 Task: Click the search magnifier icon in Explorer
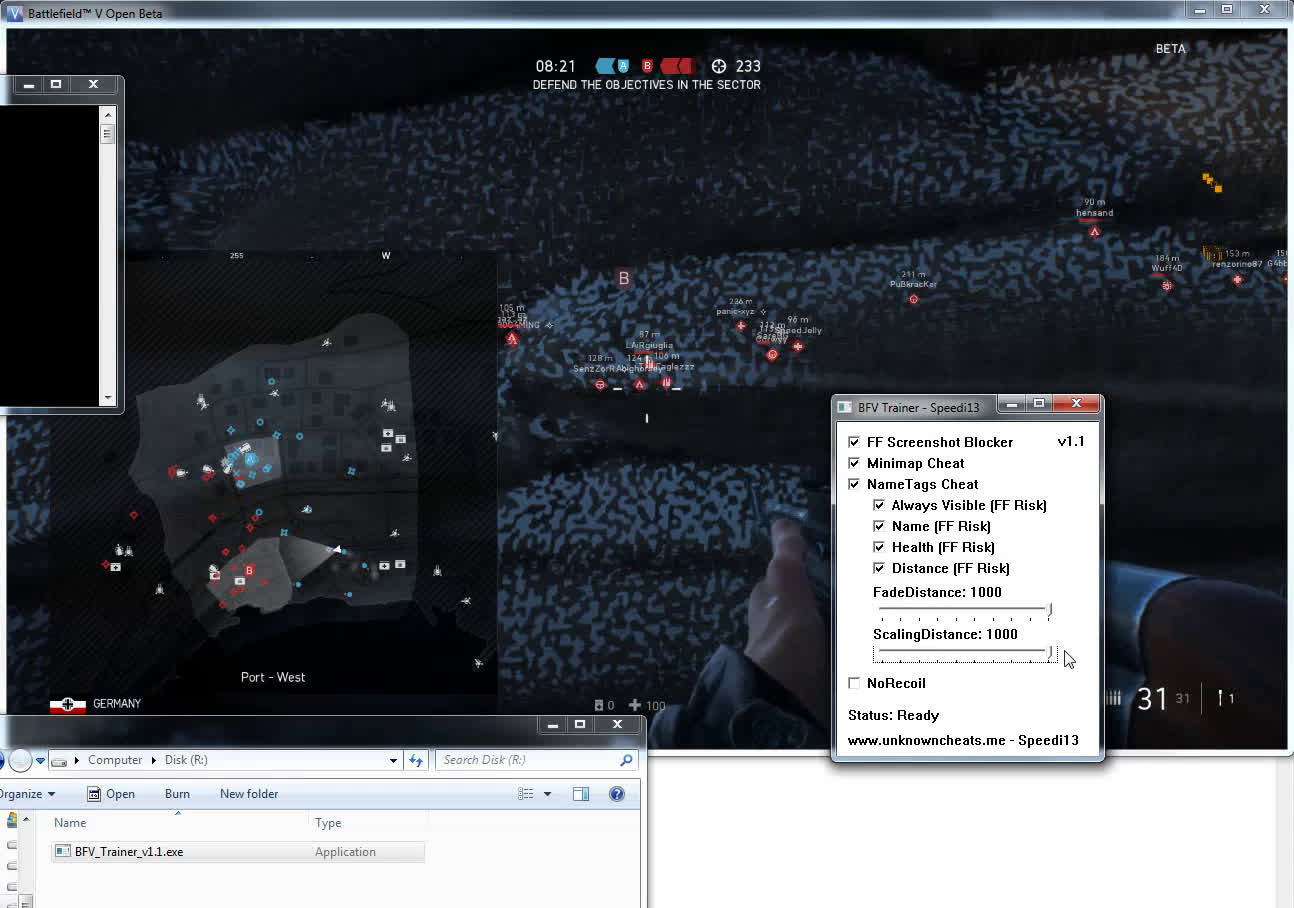[627, 760]
